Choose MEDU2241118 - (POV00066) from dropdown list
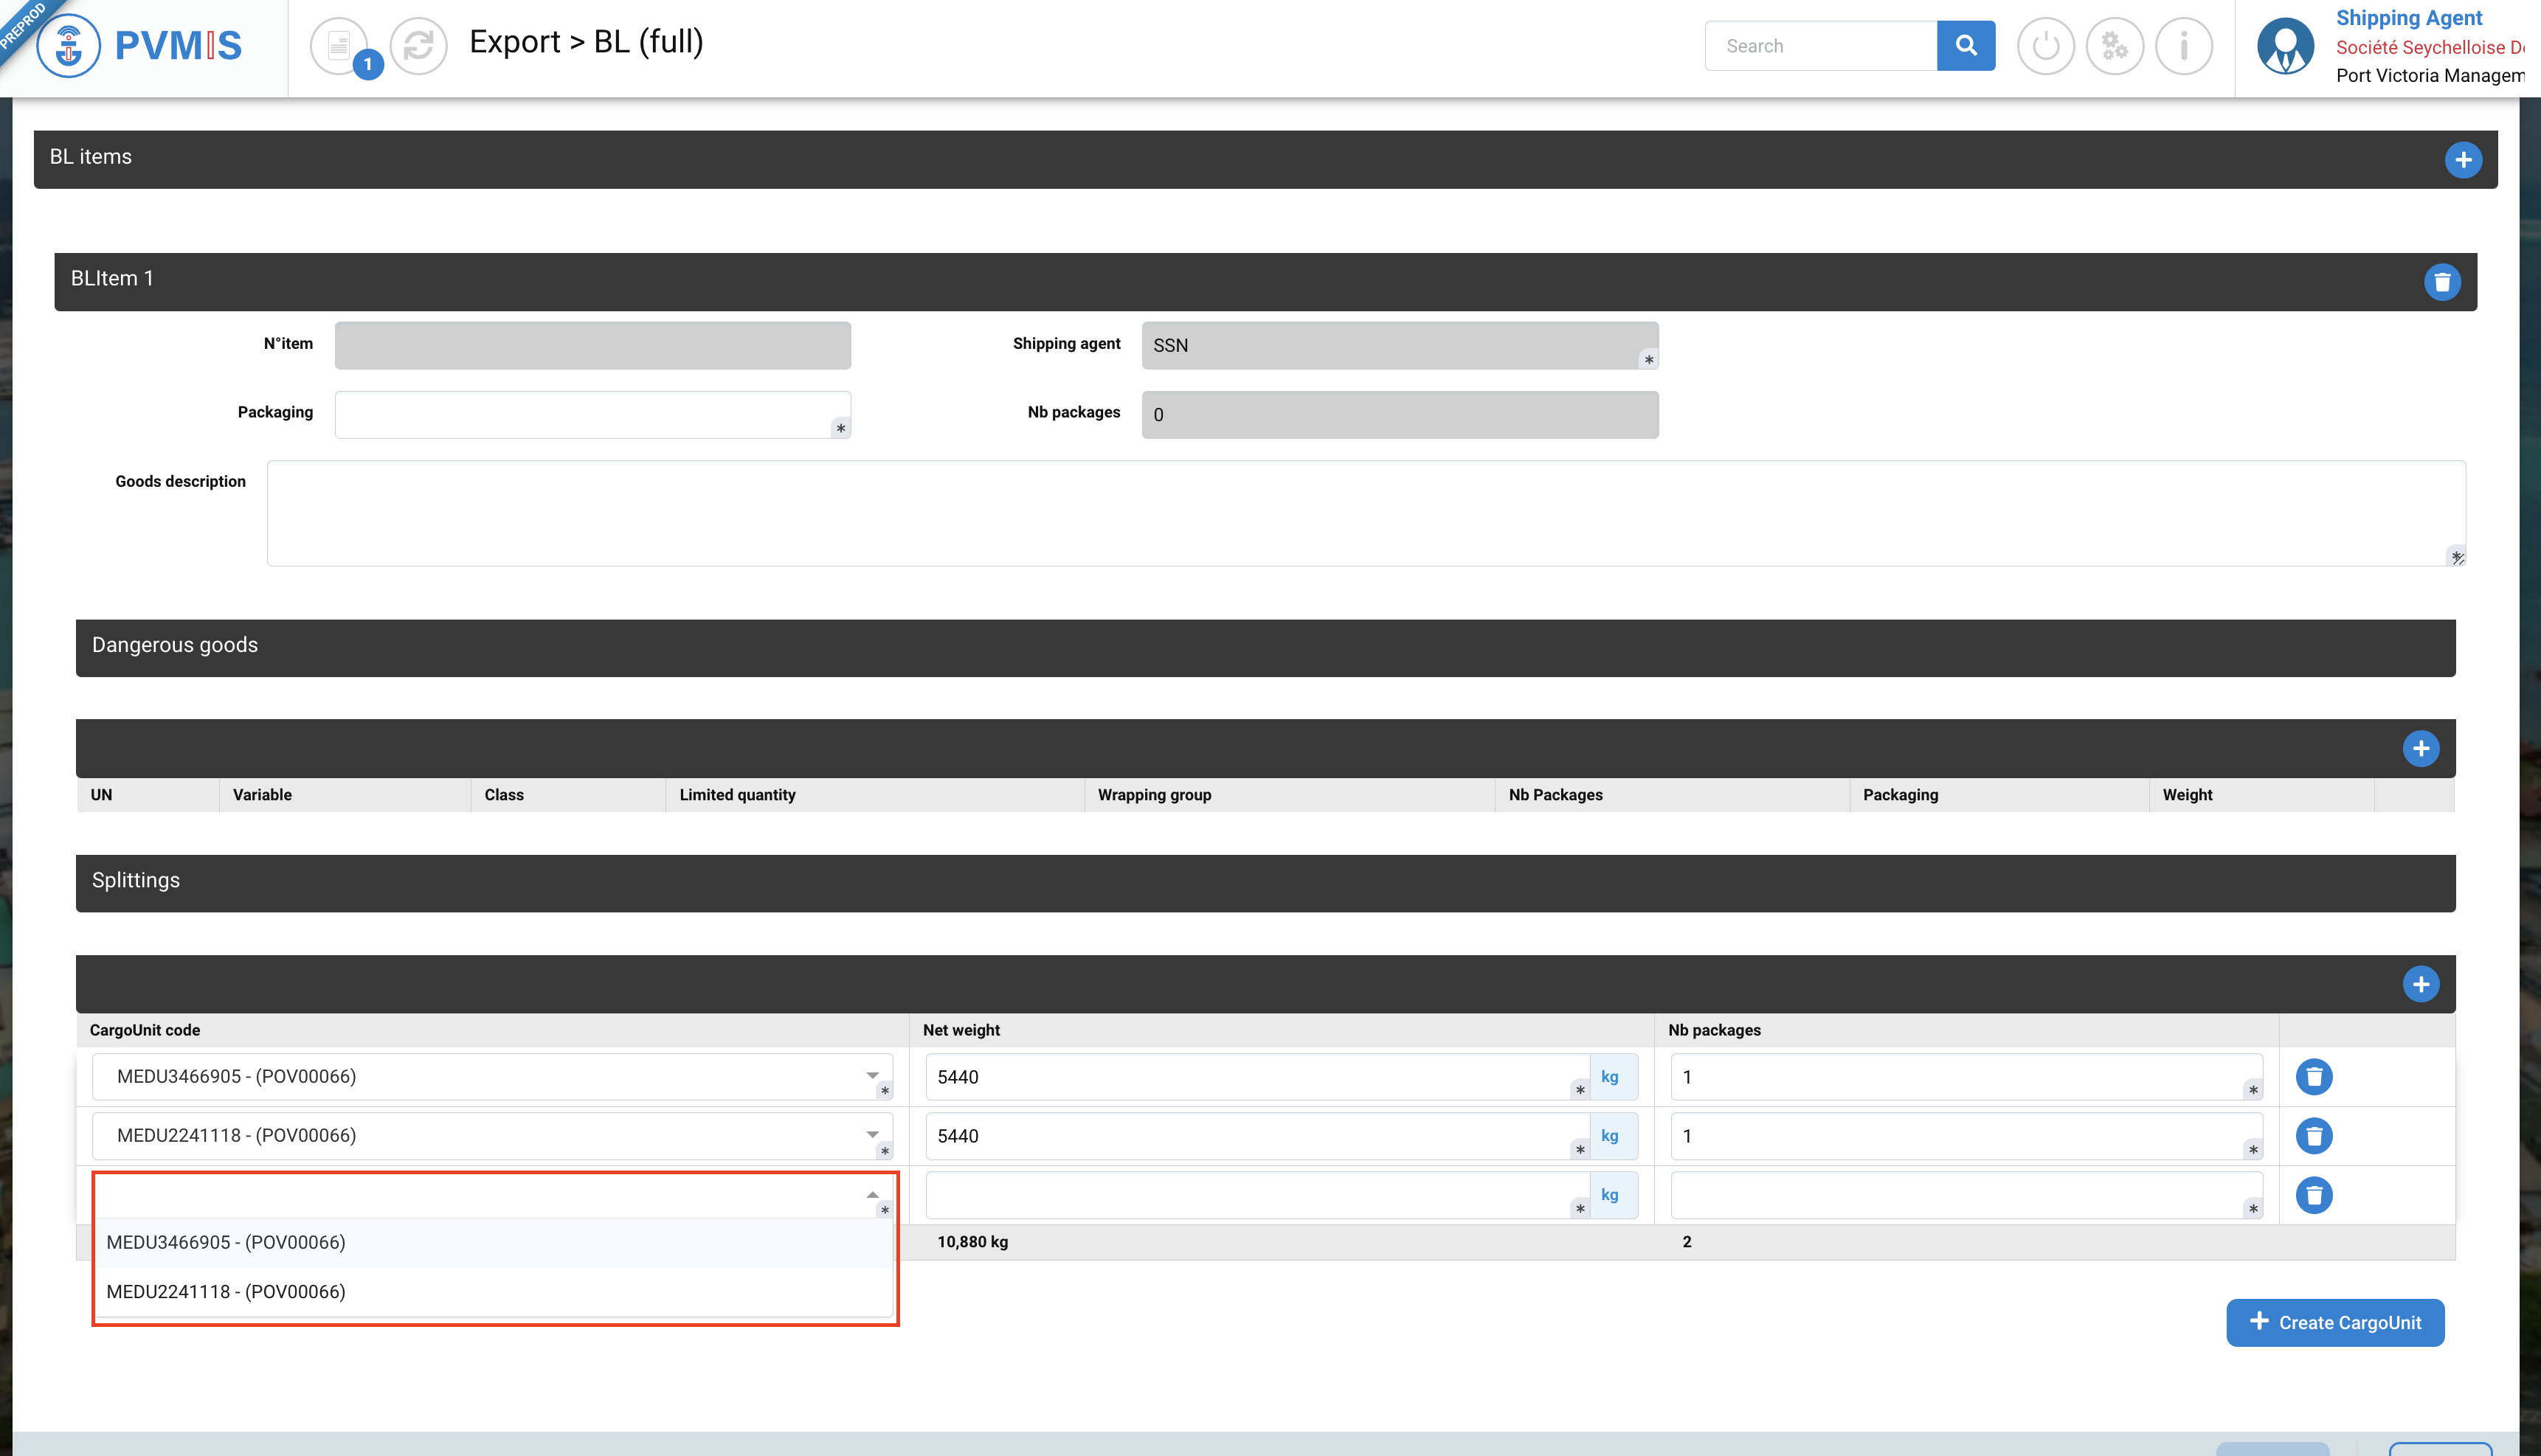This screenshot has height=1456, width=2541. click(x=226, y=1291)
